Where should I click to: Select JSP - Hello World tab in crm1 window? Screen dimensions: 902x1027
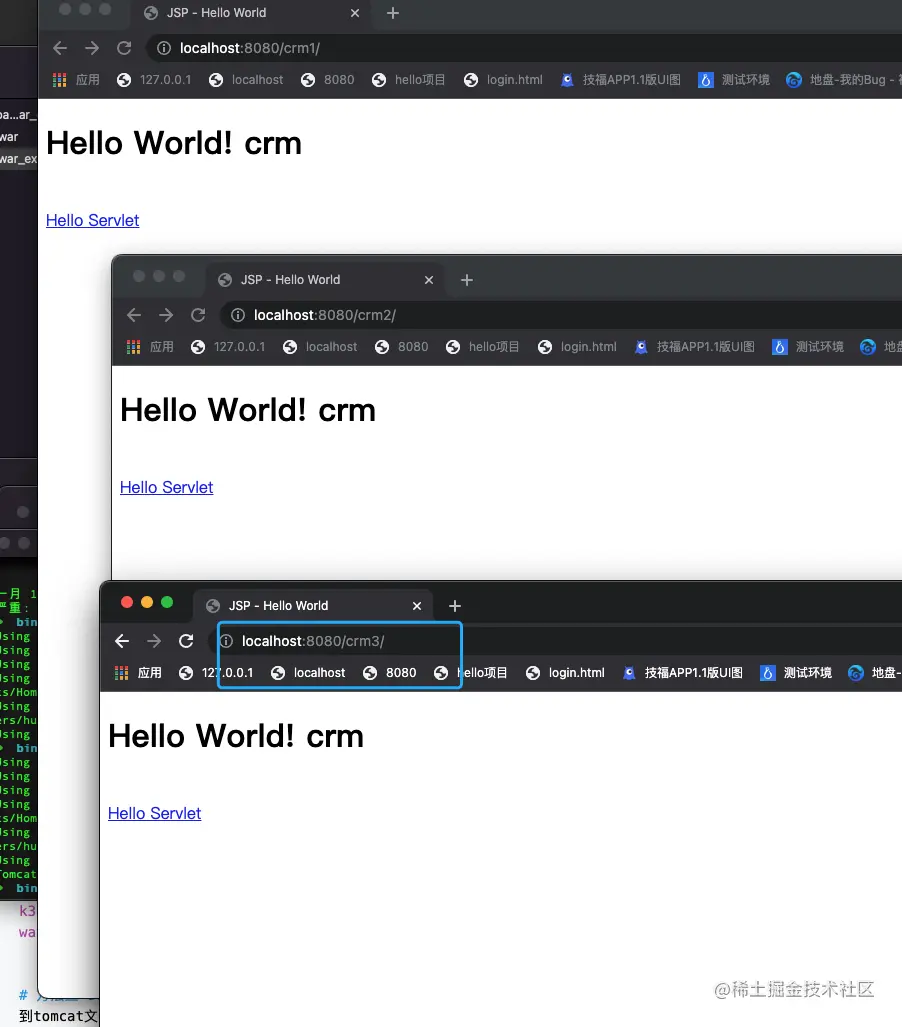pos(252,13)
